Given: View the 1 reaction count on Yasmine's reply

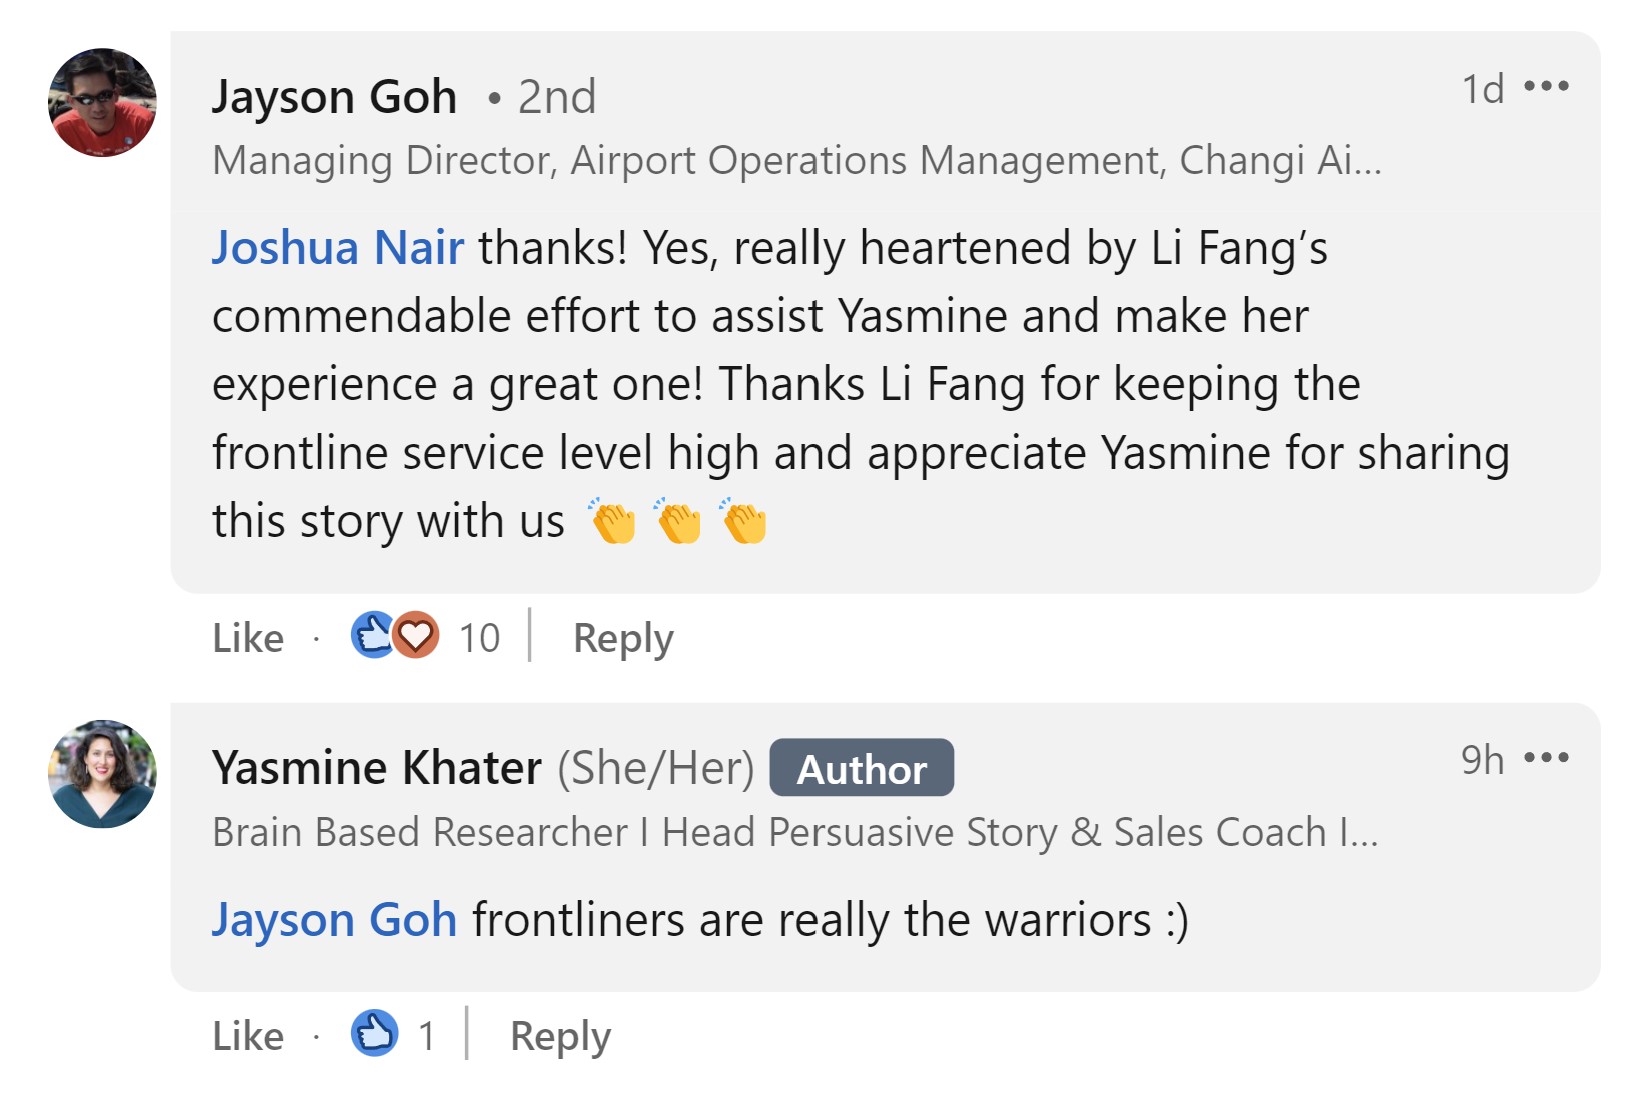Looking at the screenshot, I should click(427, 1036).
